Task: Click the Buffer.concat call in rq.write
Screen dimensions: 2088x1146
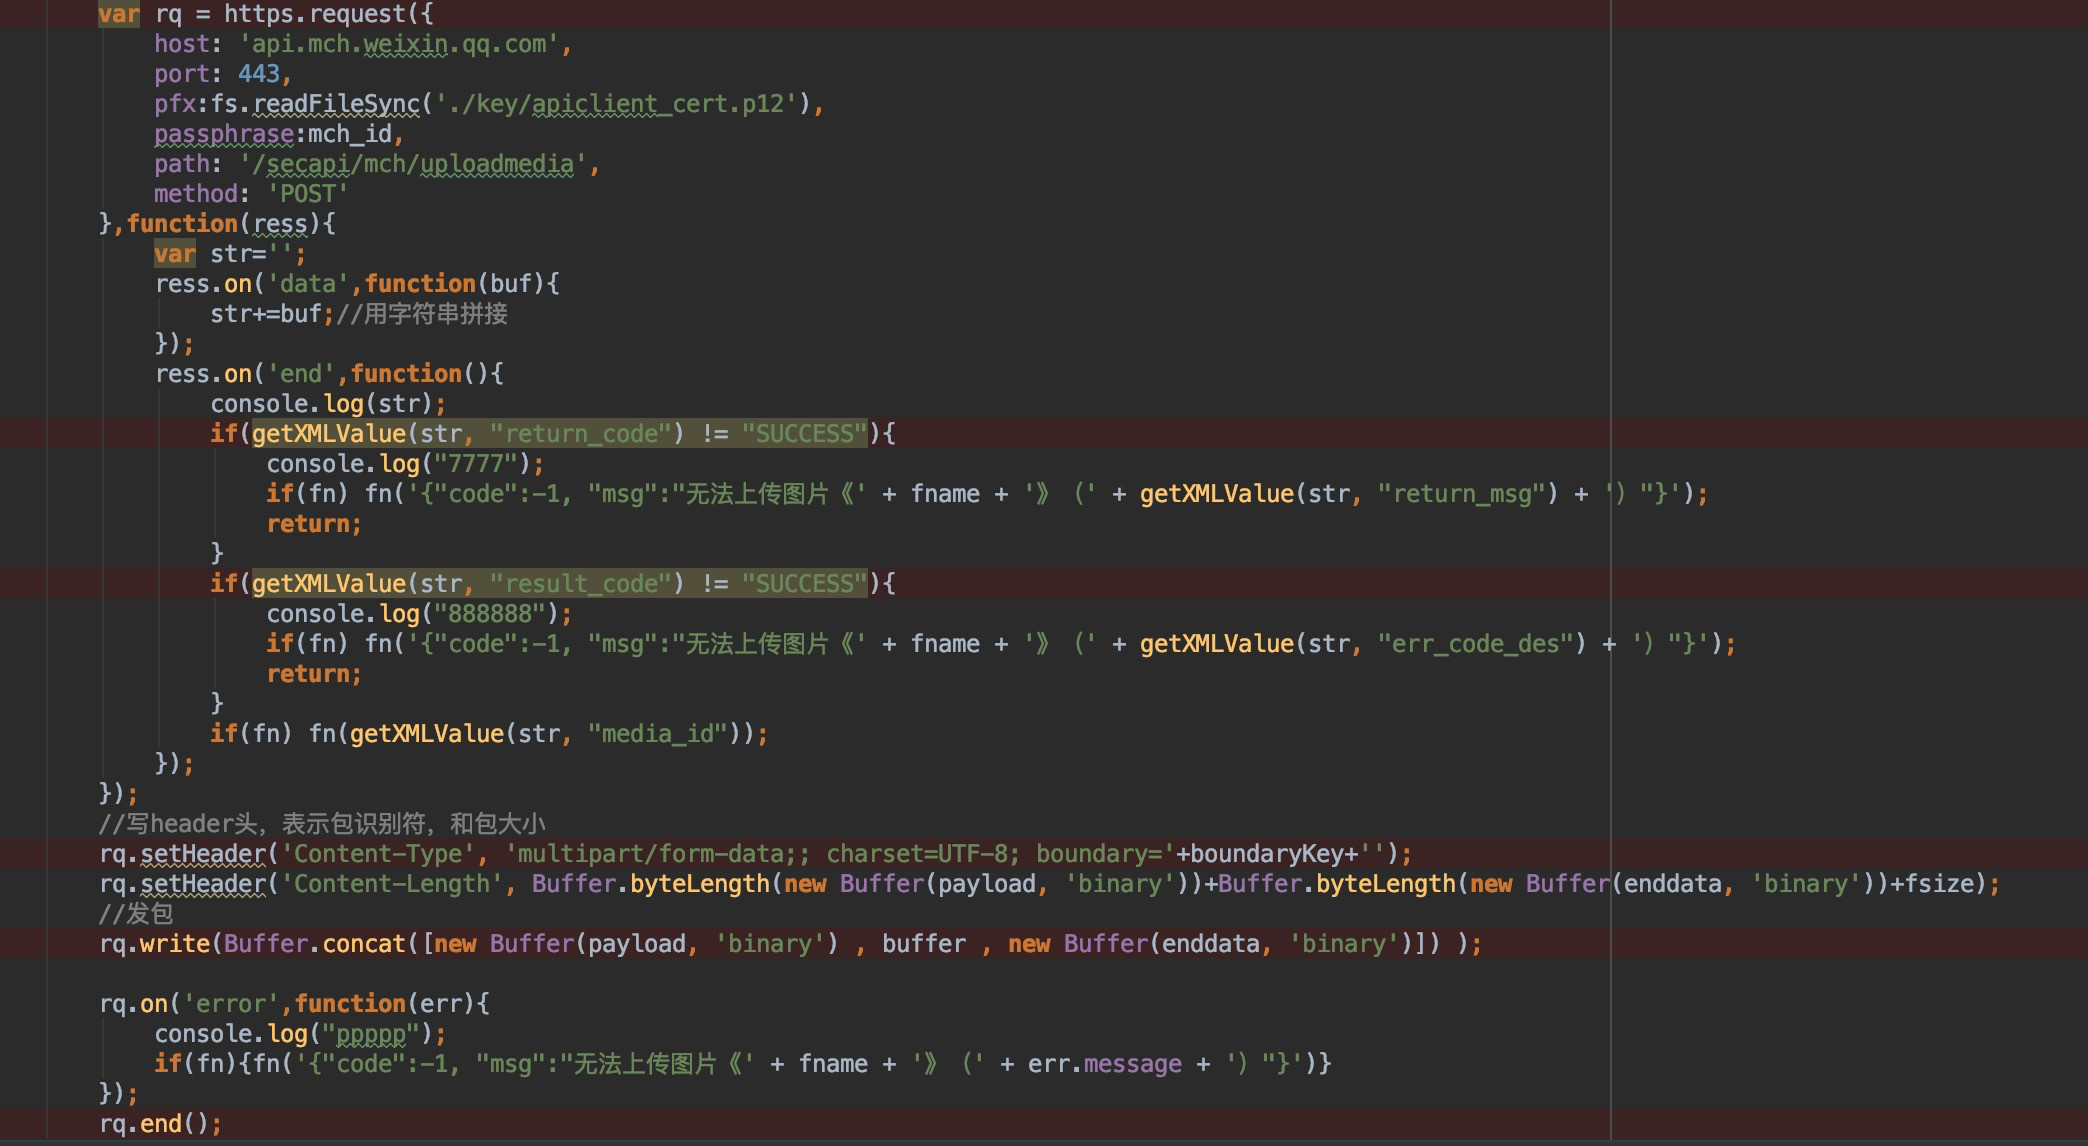Action: [x=314, y=944]
